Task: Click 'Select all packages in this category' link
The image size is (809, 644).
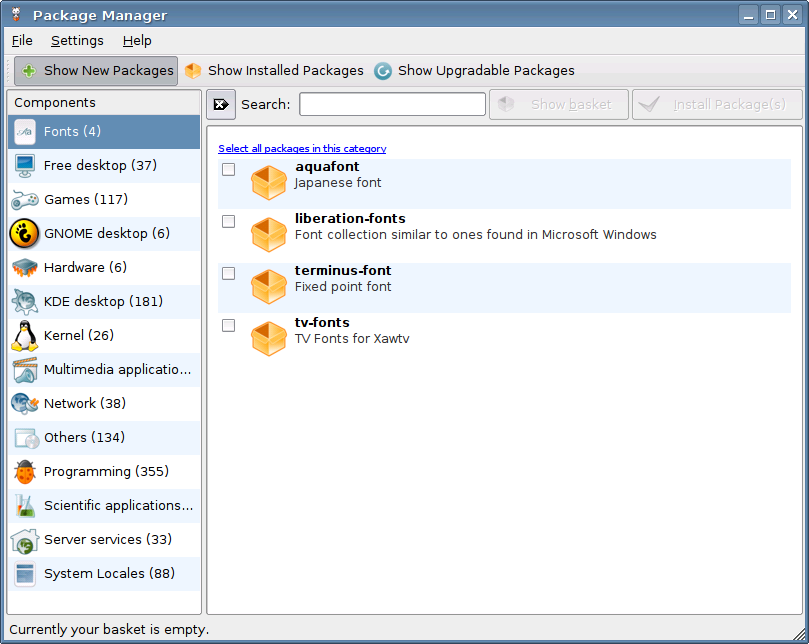Action: click(302, 148)
